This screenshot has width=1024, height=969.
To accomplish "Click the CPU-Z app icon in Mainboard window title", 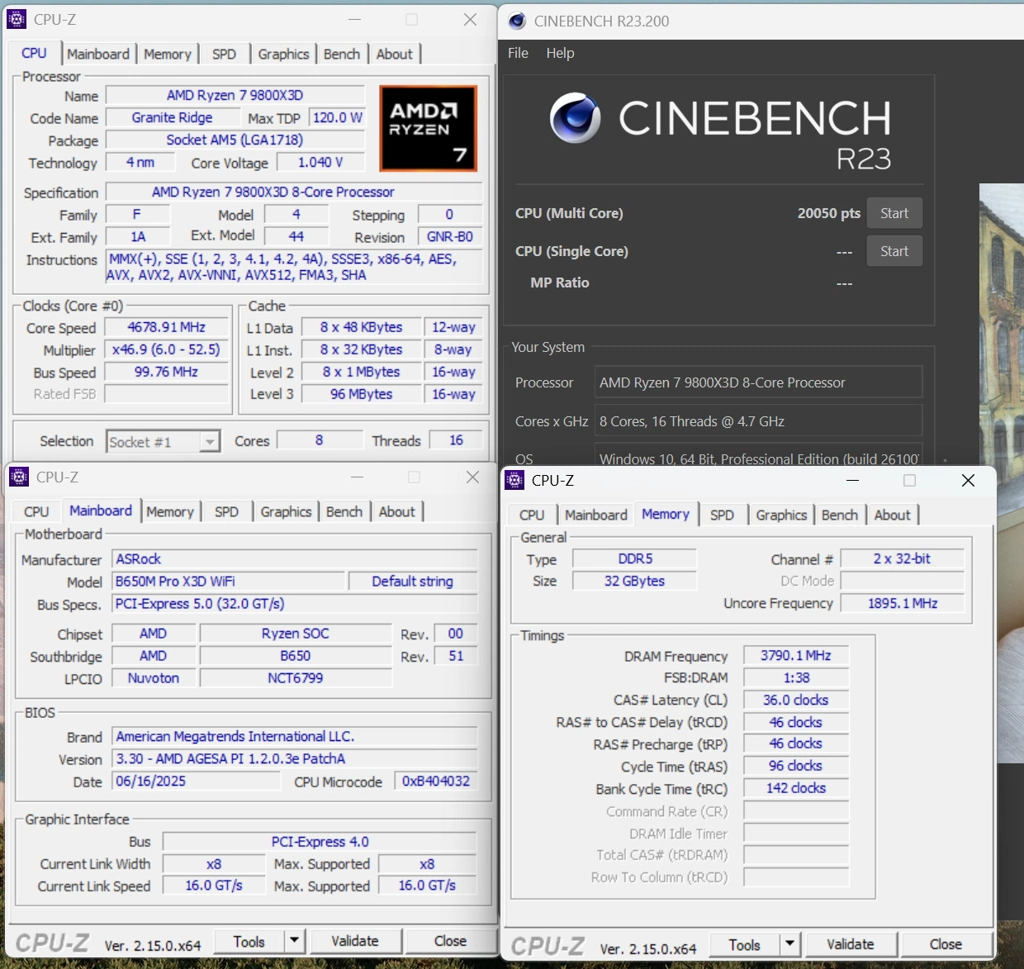I will point(19,477).
